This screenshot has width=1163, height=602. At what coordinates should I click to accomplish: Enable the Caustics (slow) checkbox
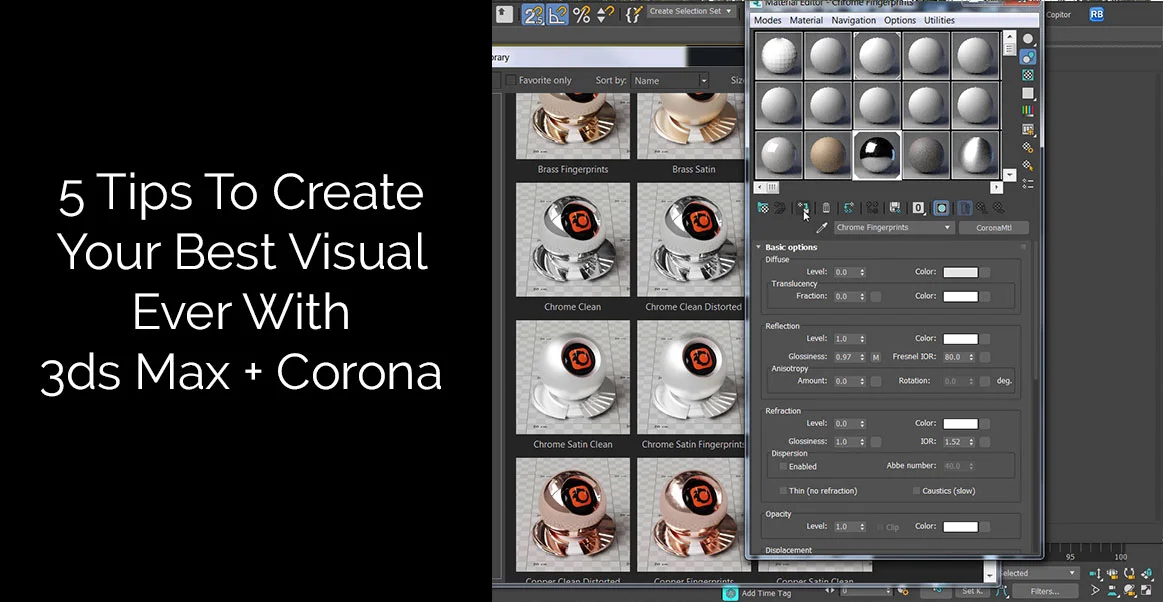coord(916,490)
